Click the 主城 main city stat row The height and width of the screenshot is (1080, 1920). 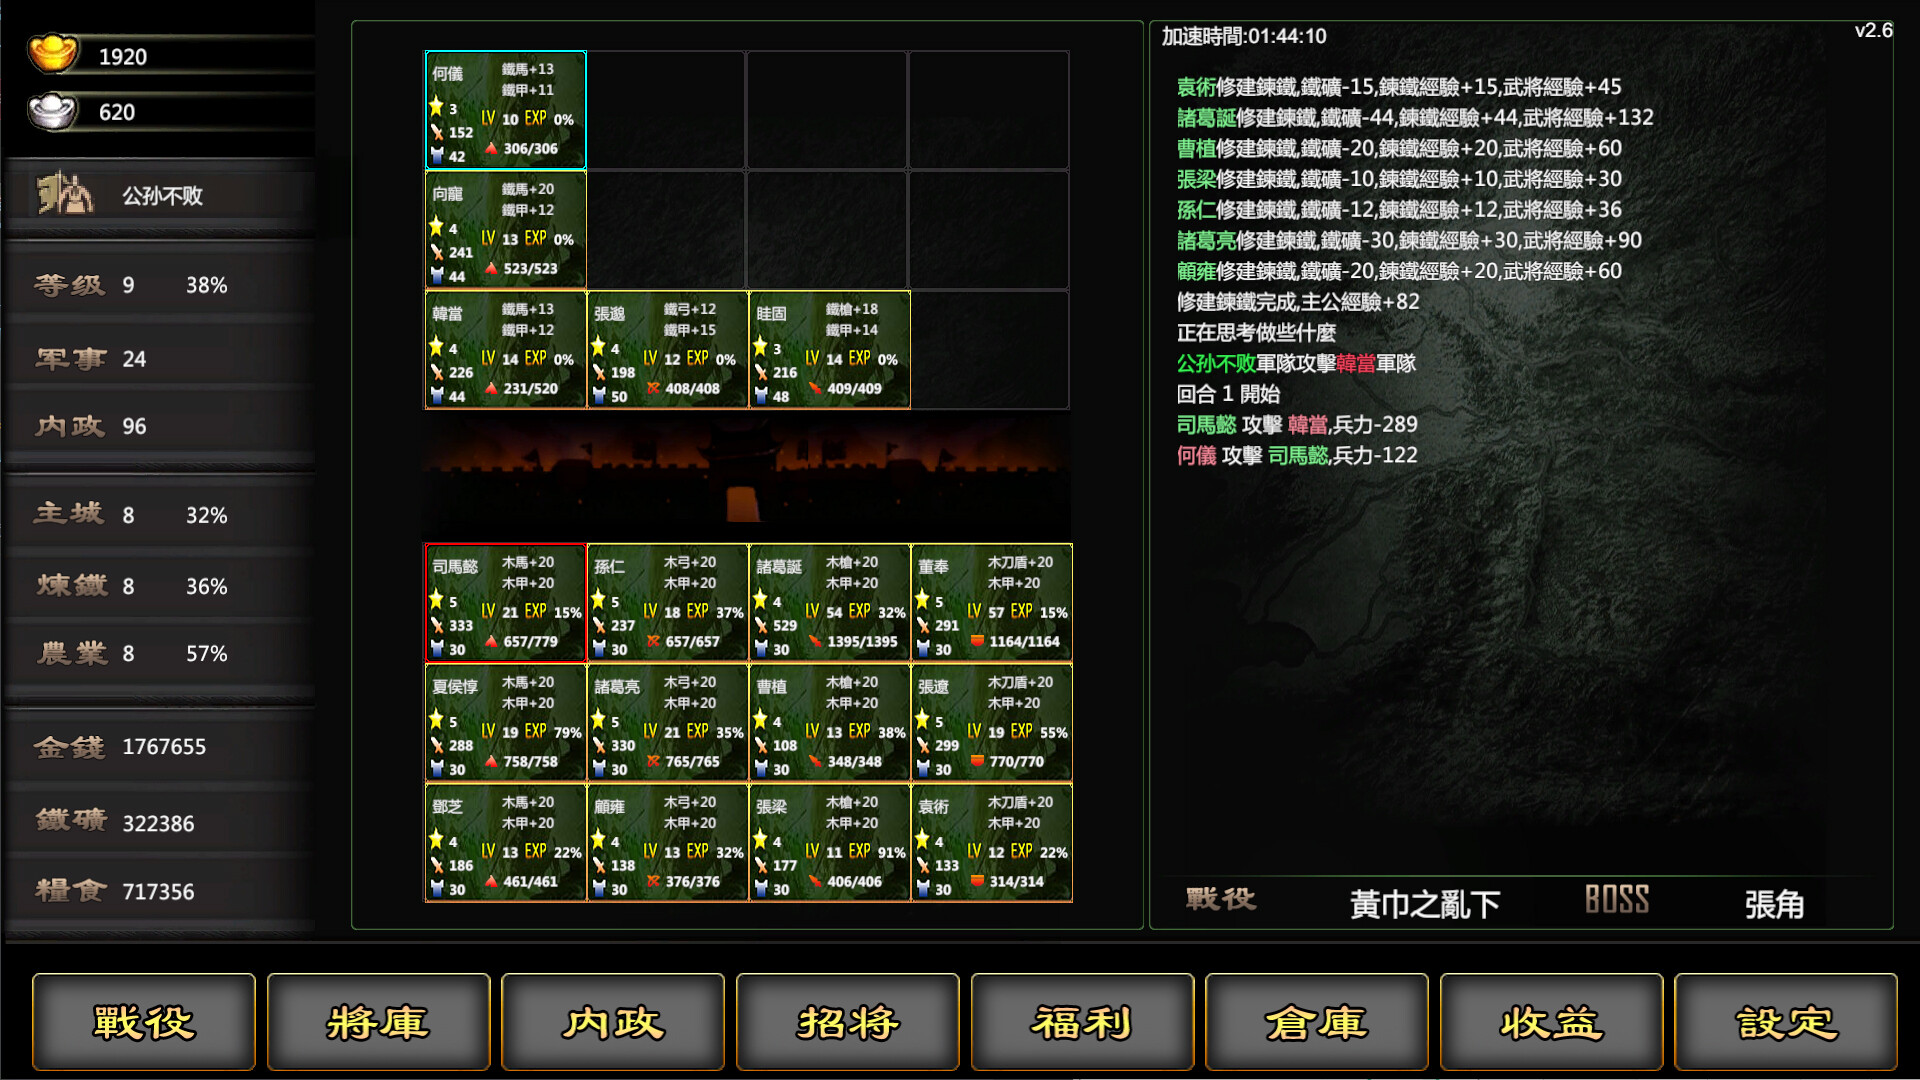(160, 515)
